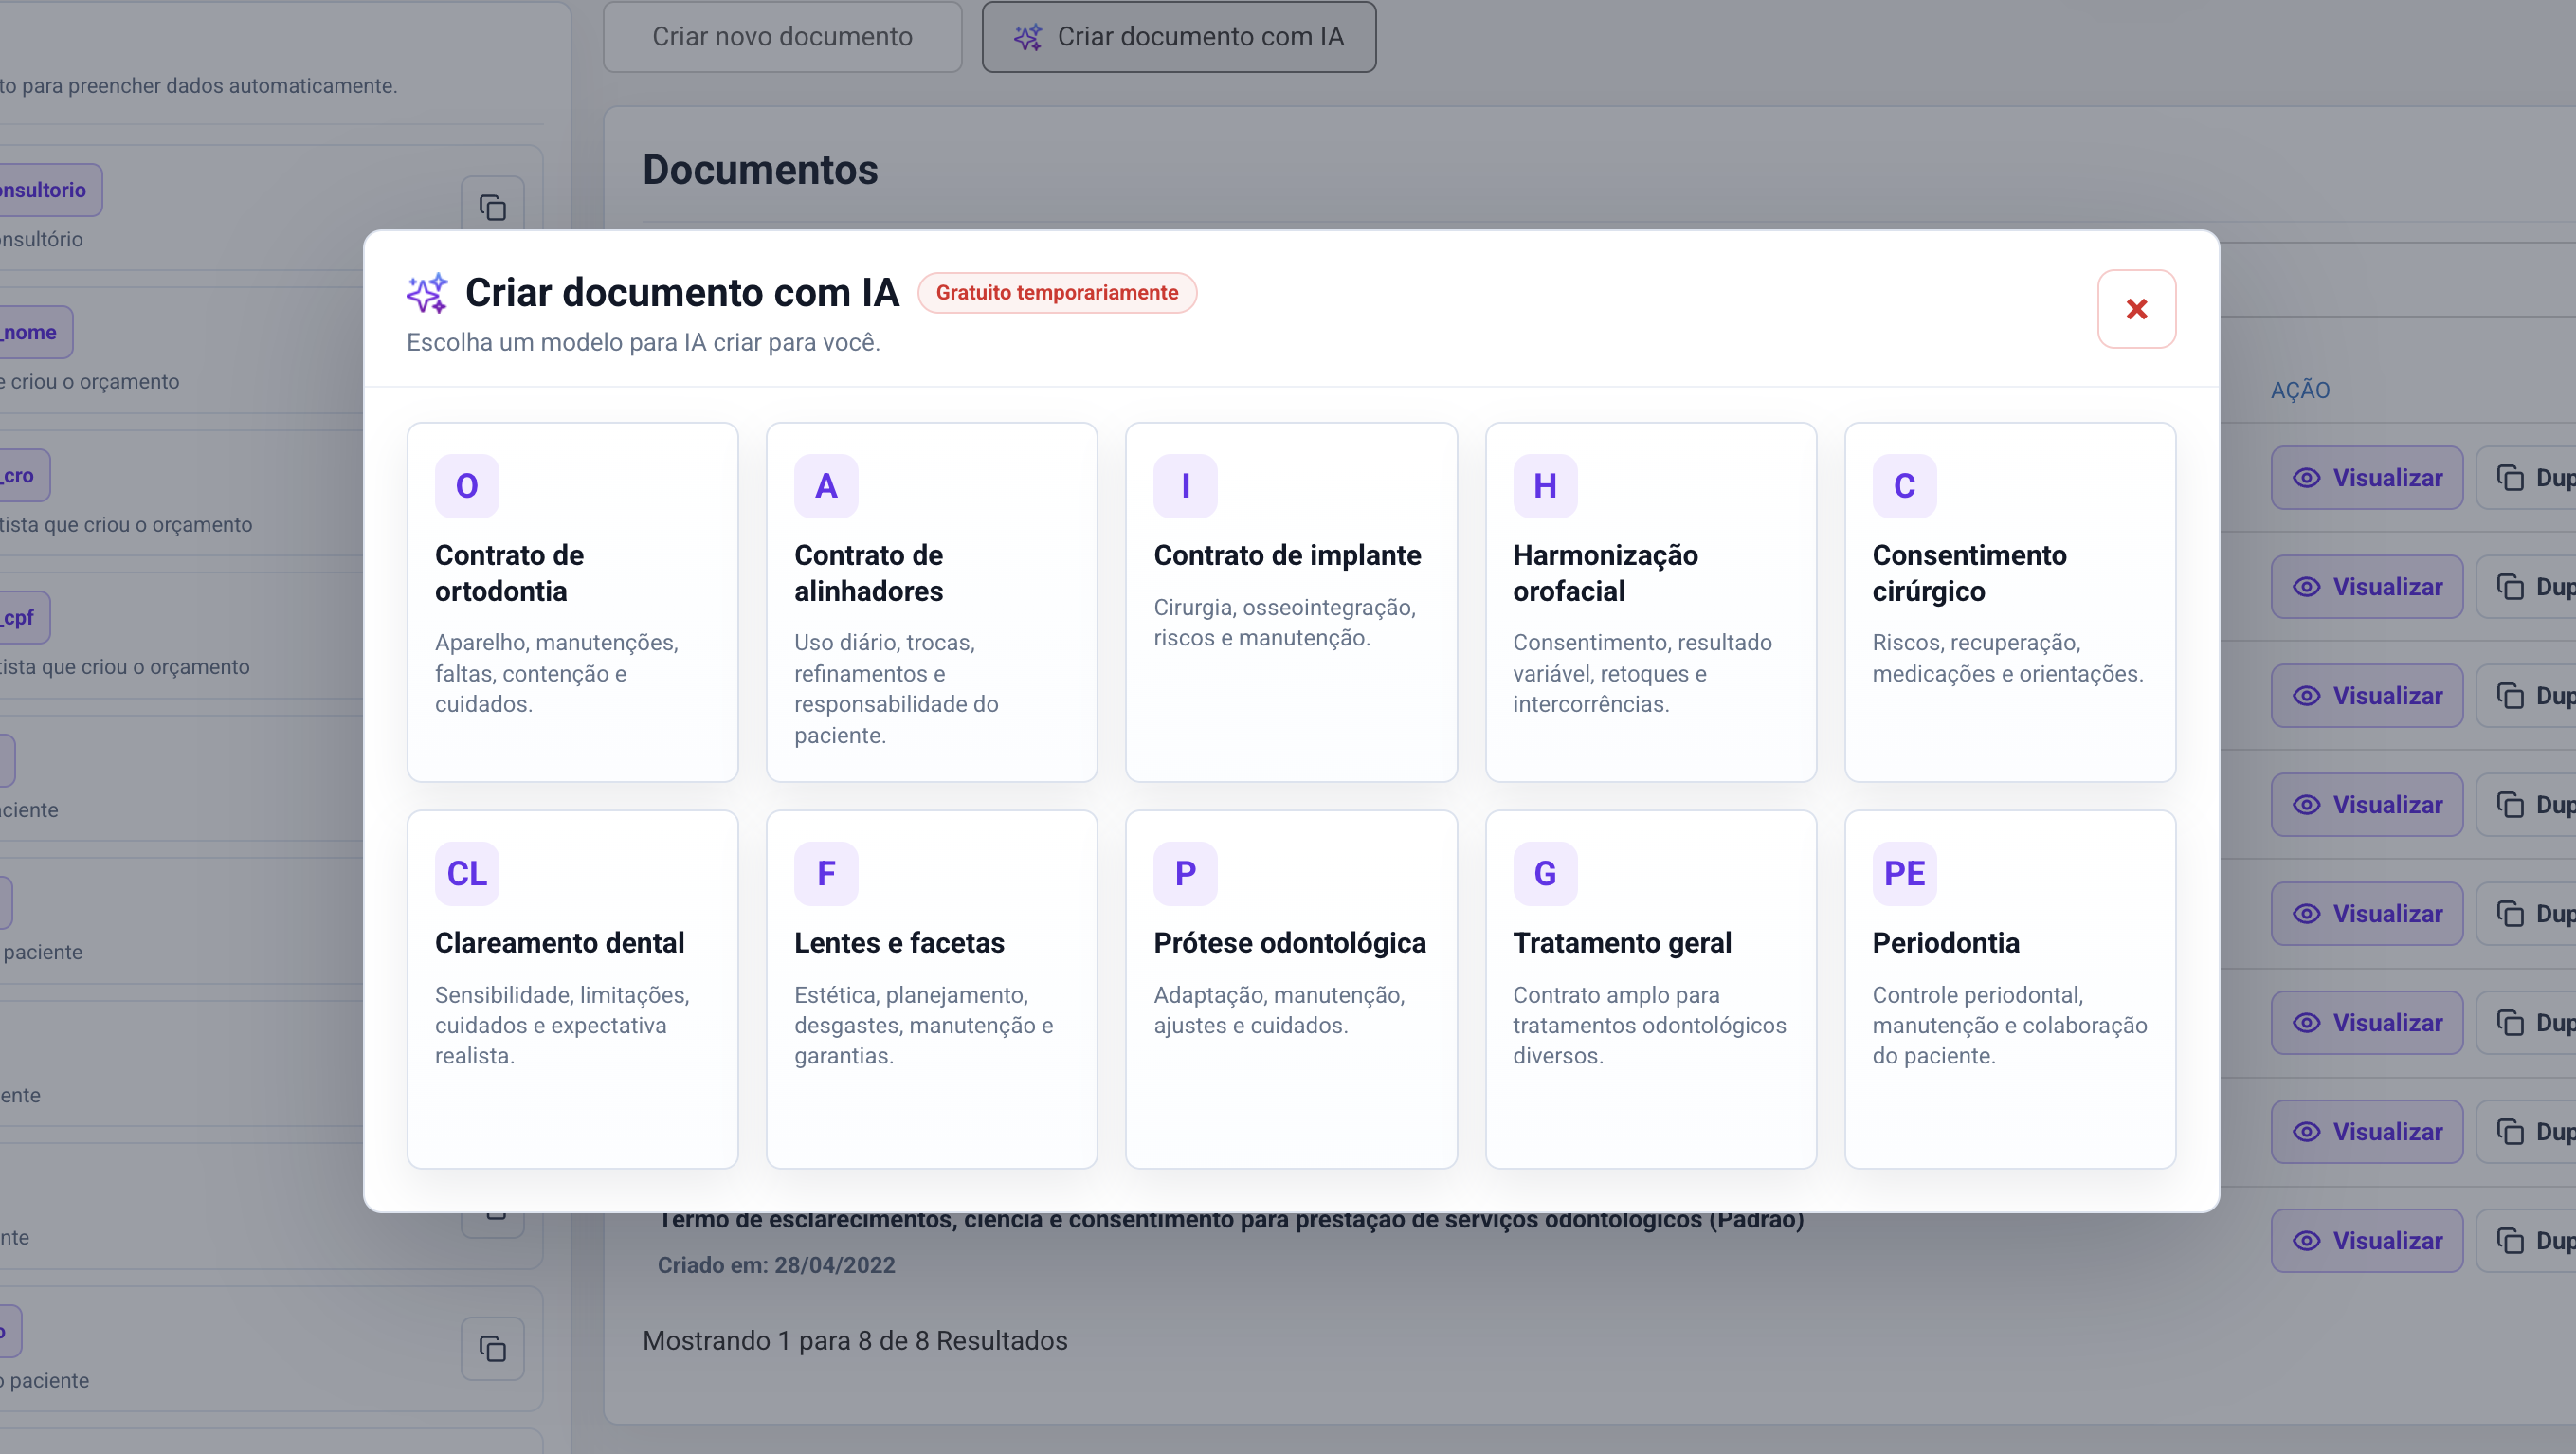Click the O icon of Contrato de ortodontia
This screenshot has width=2576, height=1454.
tap(467, 486)
